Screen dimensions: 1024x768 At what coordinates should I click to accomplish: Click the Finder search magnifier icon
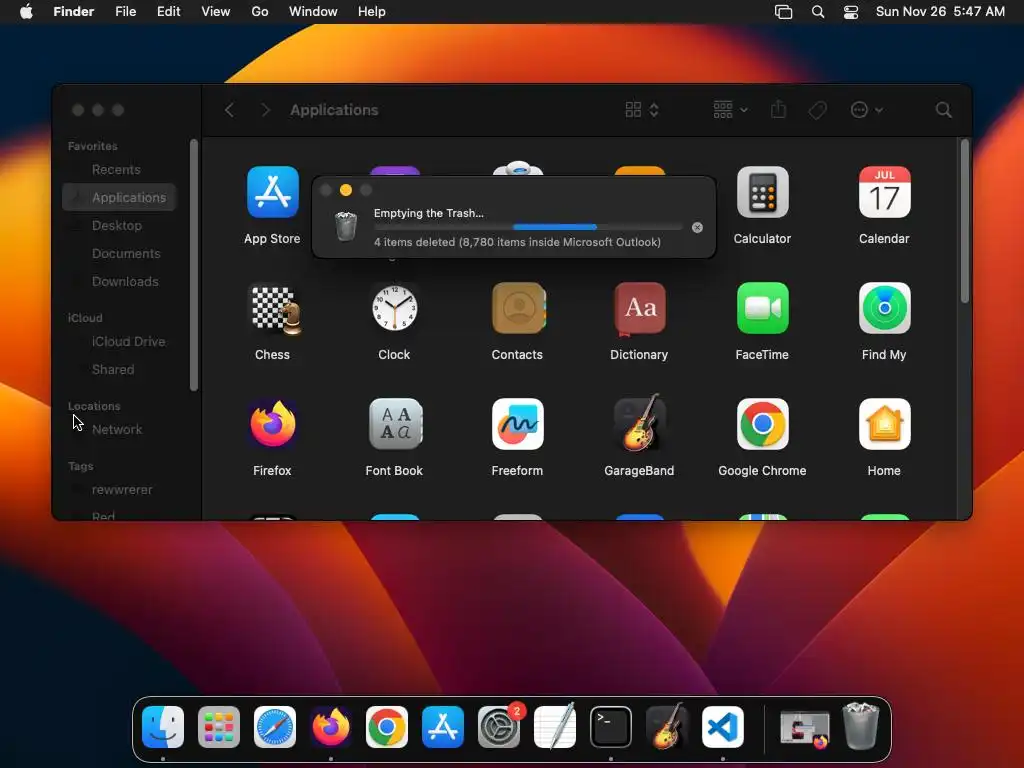click(x=944, y=110)
